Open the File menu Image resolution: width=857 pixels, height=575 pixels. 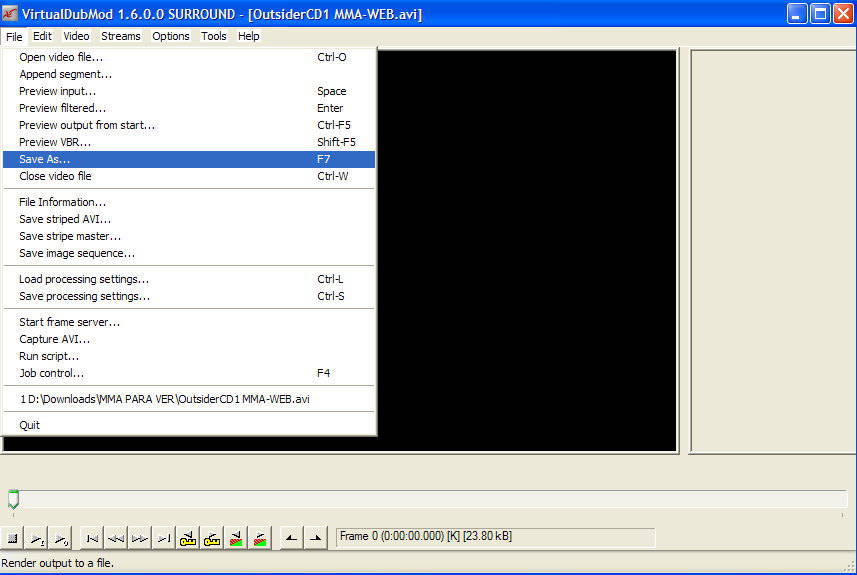(x=14, y=37)
